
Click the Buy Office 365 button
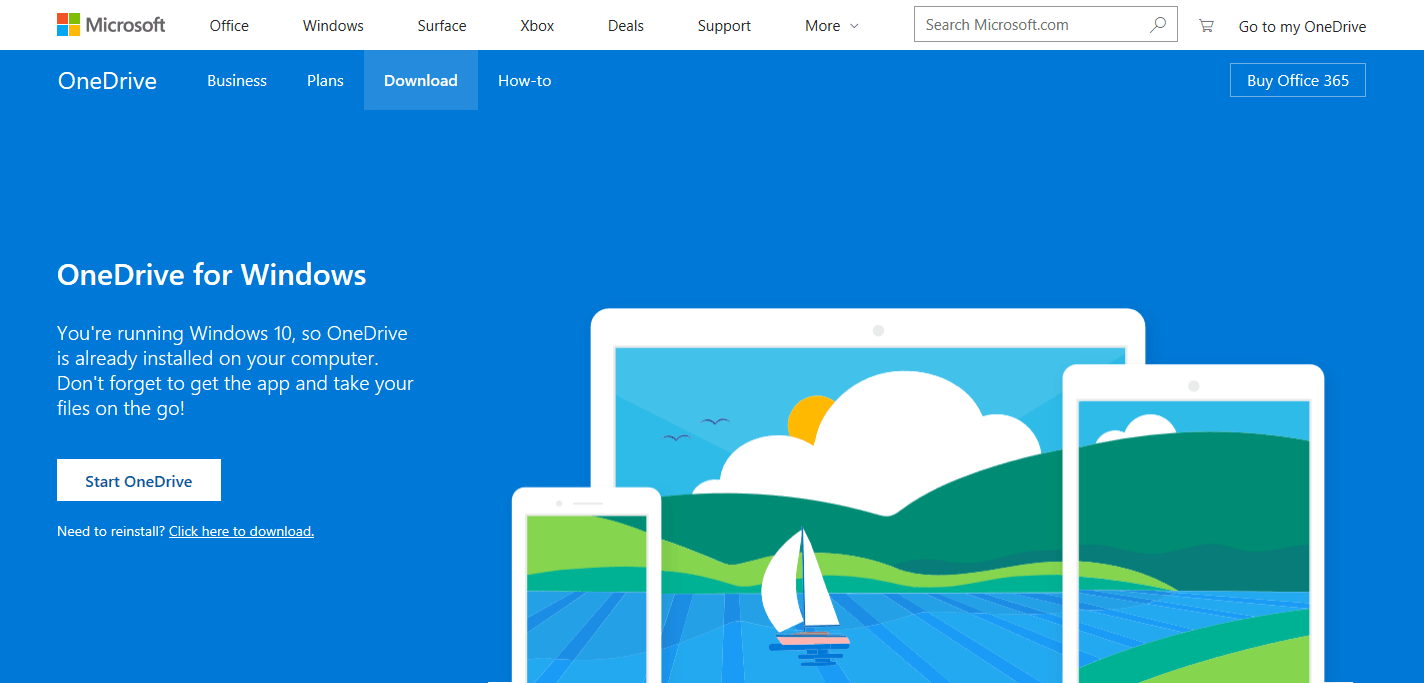coord(1297,80)
